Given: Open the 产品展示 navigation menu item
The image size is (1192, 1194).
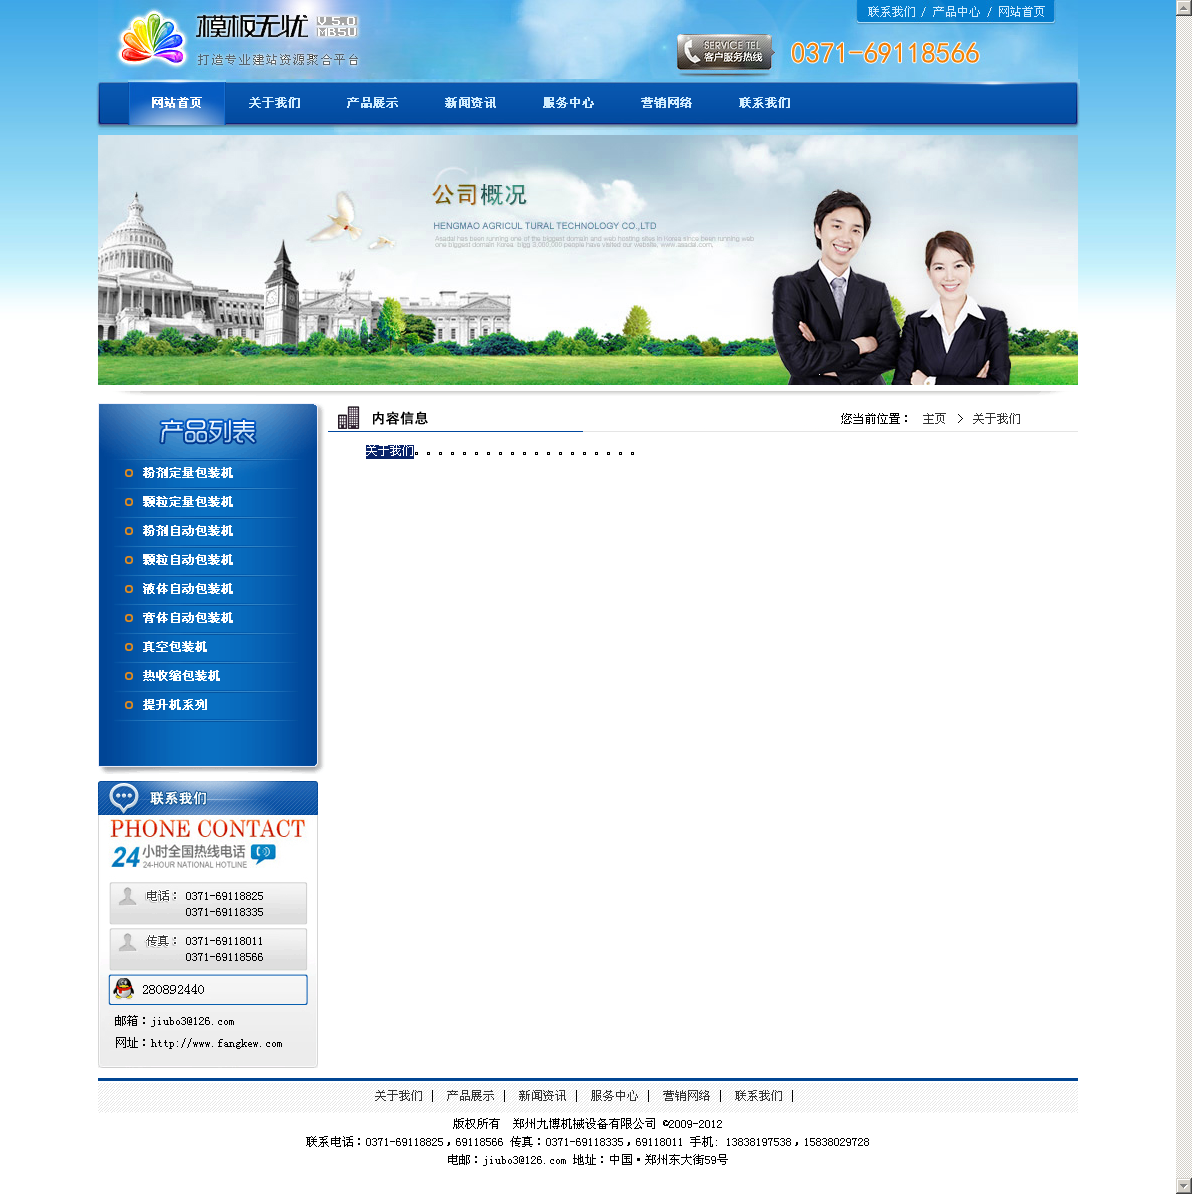Looking at the screenshot, I should coord(372,103).
